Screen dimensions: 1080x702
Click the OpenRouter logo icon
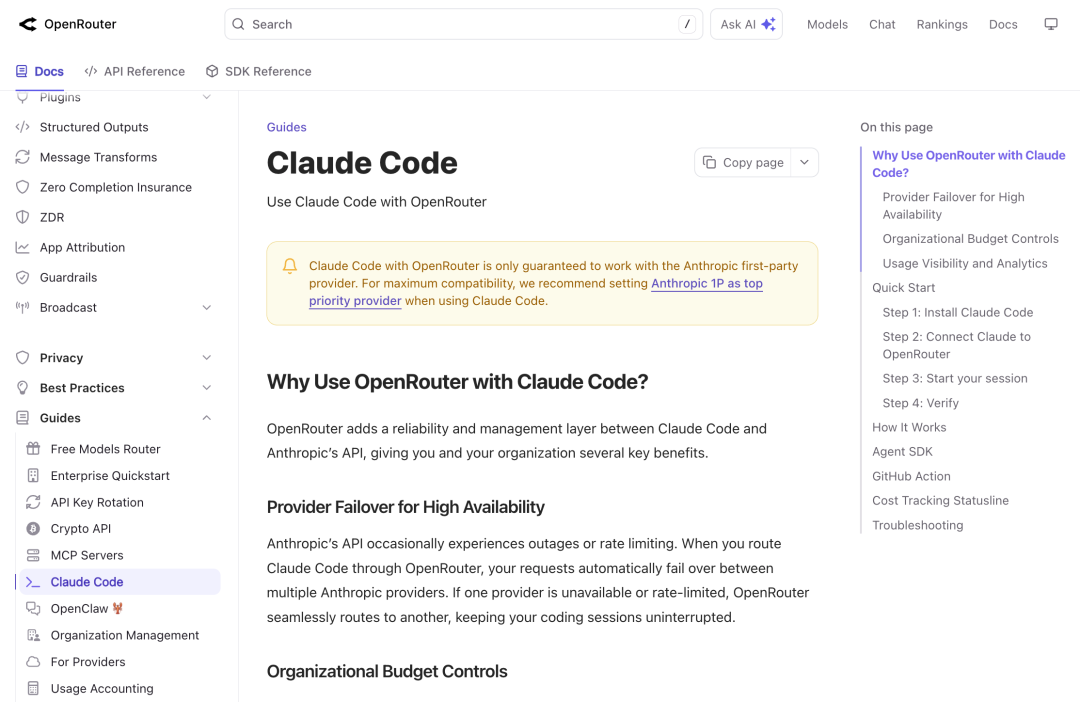(28, 24)
